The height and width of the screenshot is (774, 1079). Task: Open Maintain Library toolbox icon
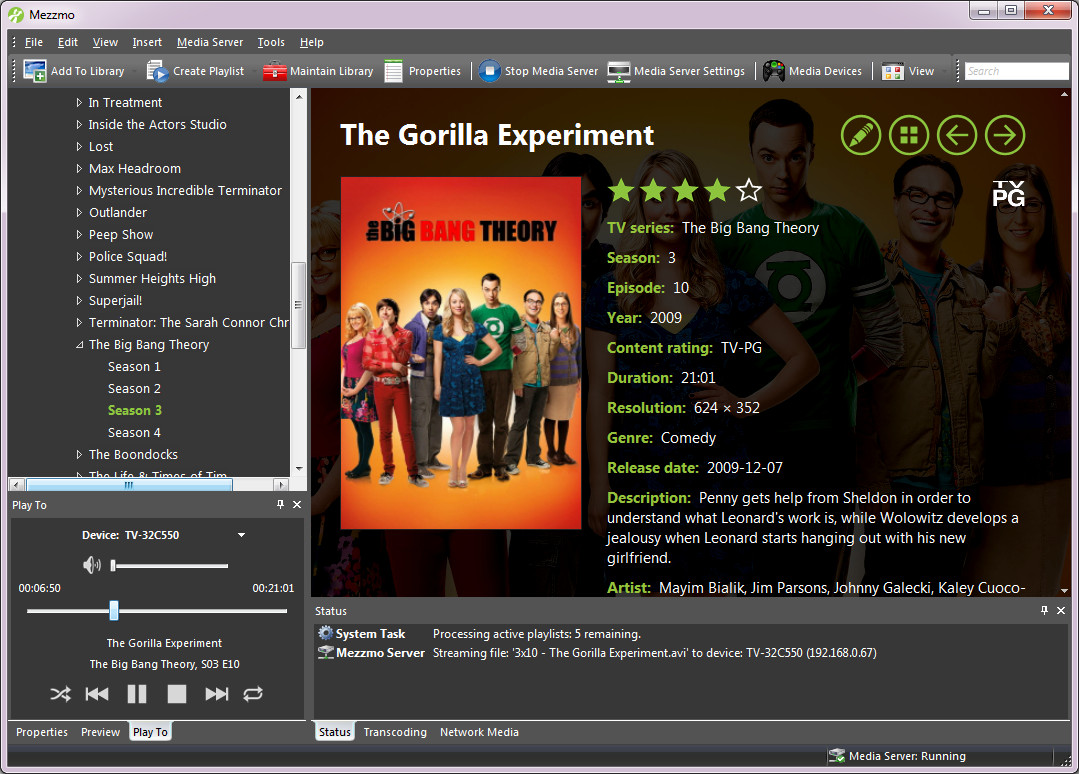(x=275, y=71)
